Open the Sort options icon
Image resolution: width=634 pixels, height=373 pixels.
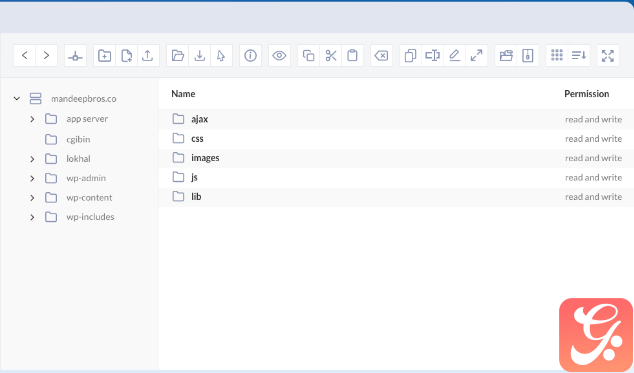click(579, 55)
